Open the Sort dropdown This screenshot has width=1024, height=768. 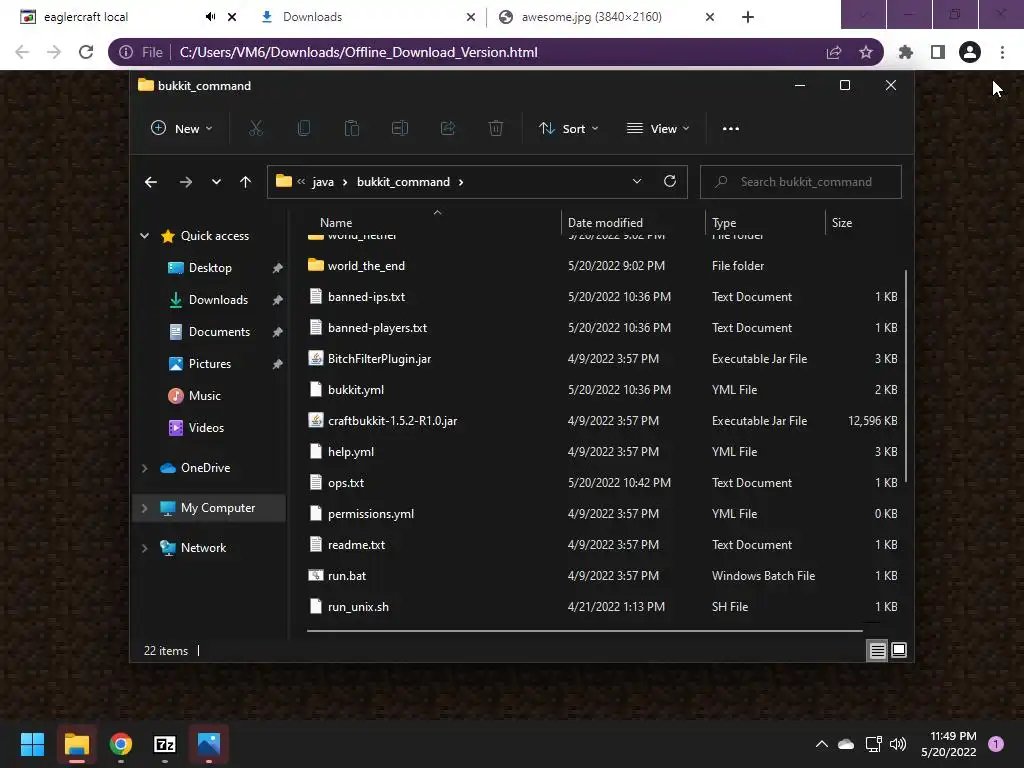tap(568, 129)
